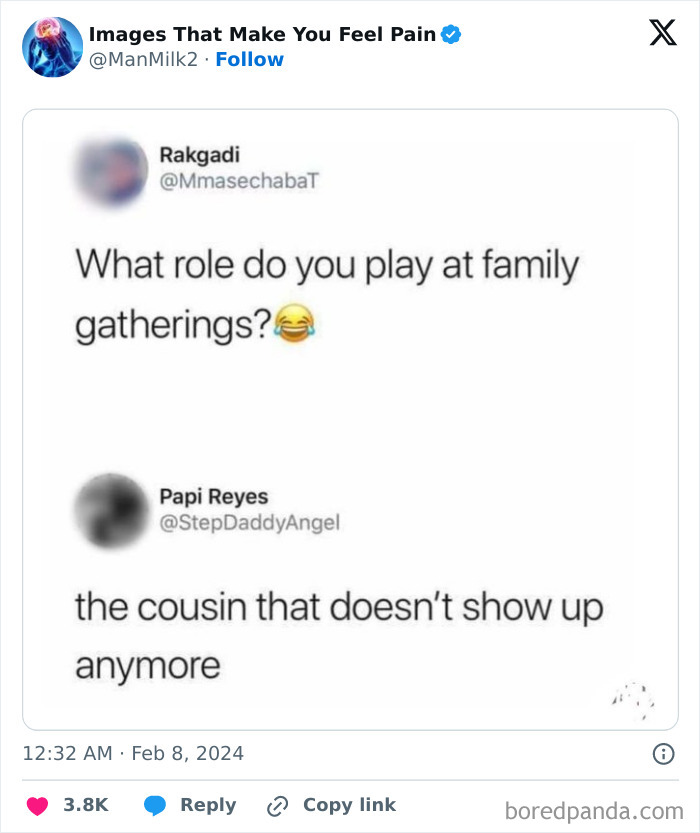Click the 3.8K likes count

(x=85, y=805)
